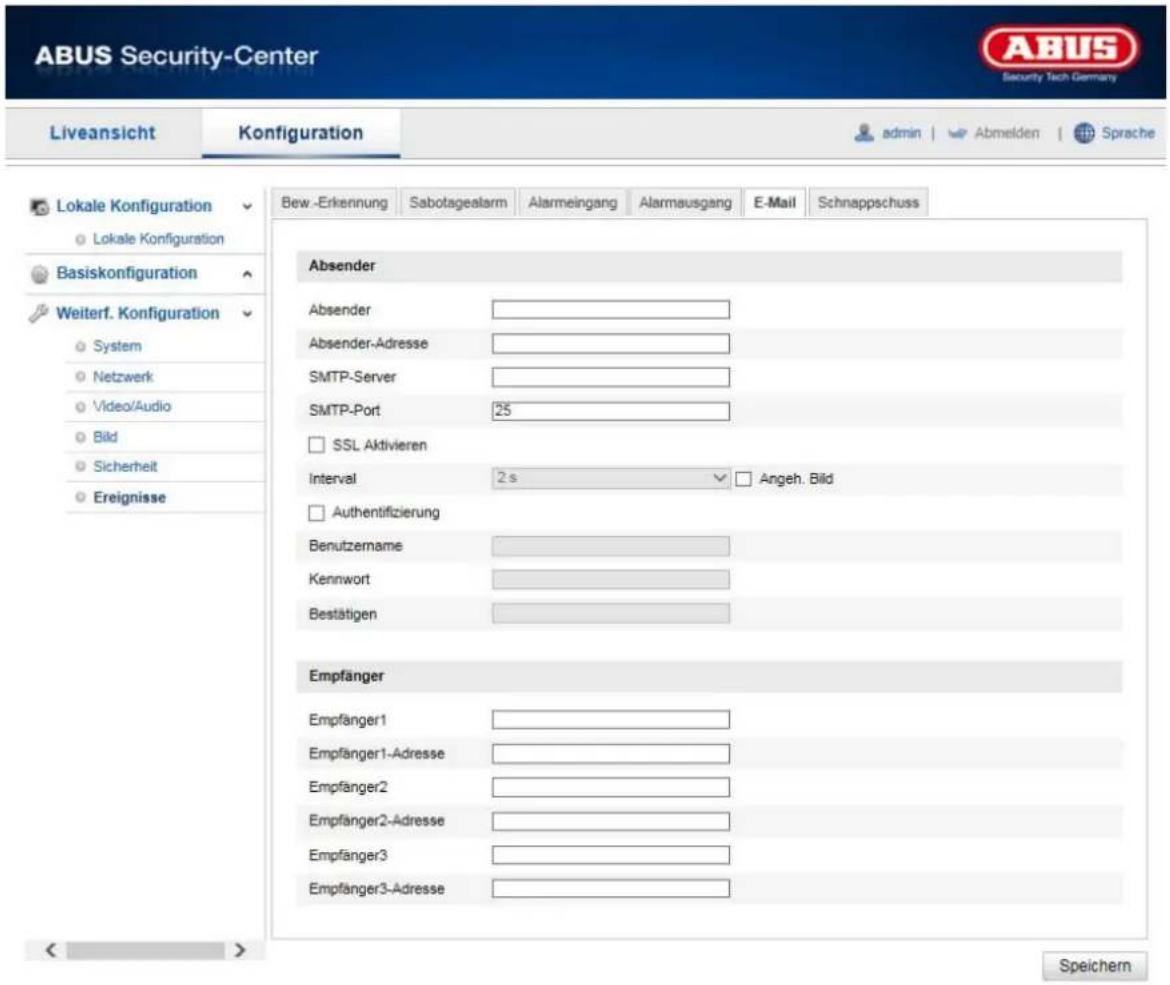Viewport: 1170px width, 985px height.
Task: Open Video/Audio in the sidebar
Action: click(x=131, y=407)
